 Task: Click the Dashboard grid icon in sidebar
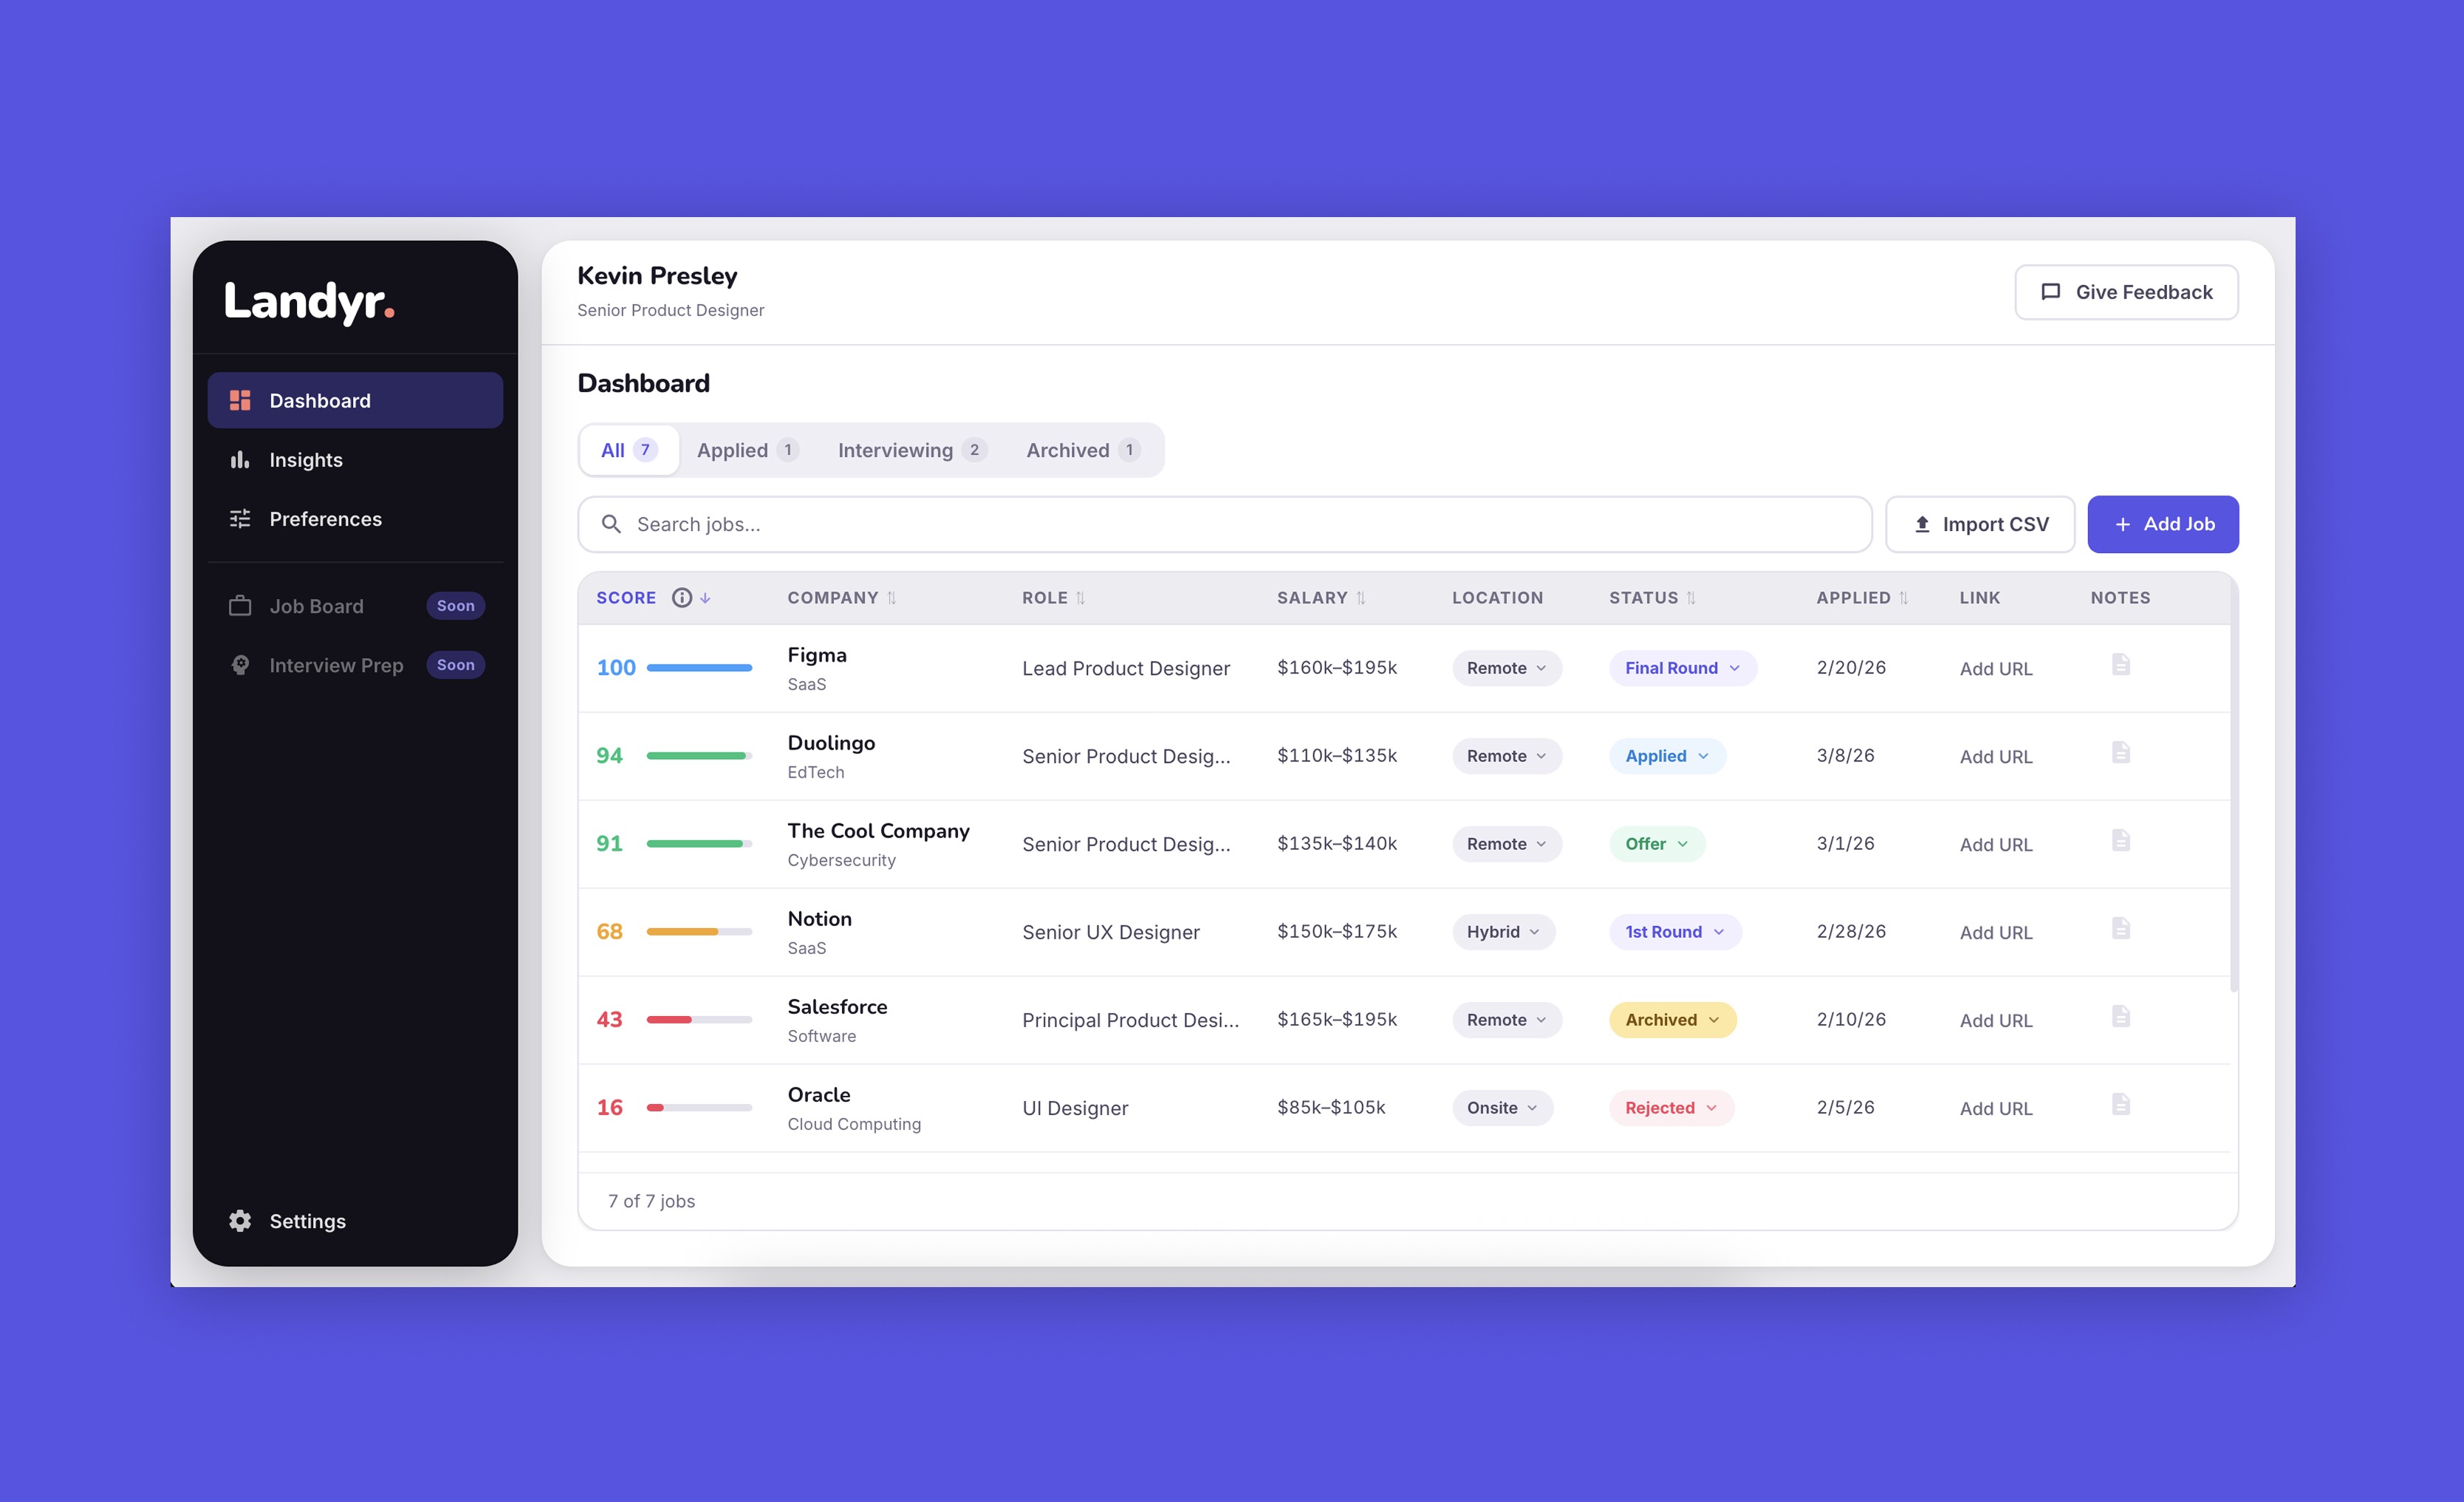coord(240,401)
